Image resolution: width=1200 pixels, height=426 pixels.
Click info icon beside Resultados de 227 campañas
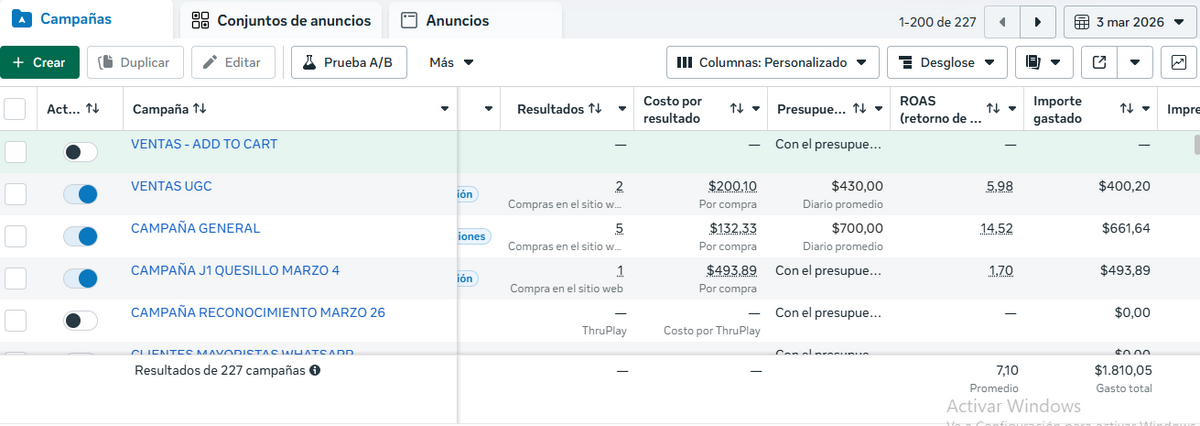tap(315, 370)
